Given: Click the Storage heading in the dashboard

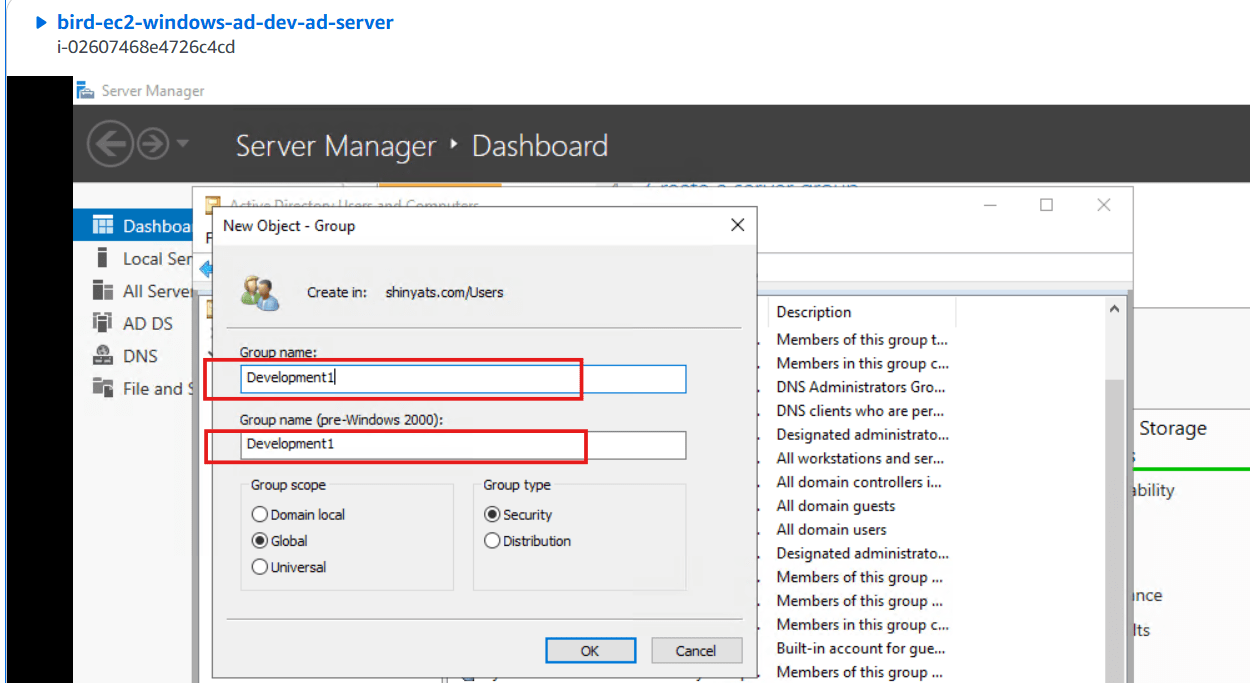Looking at the screenshot, I should coord(1173,428).
